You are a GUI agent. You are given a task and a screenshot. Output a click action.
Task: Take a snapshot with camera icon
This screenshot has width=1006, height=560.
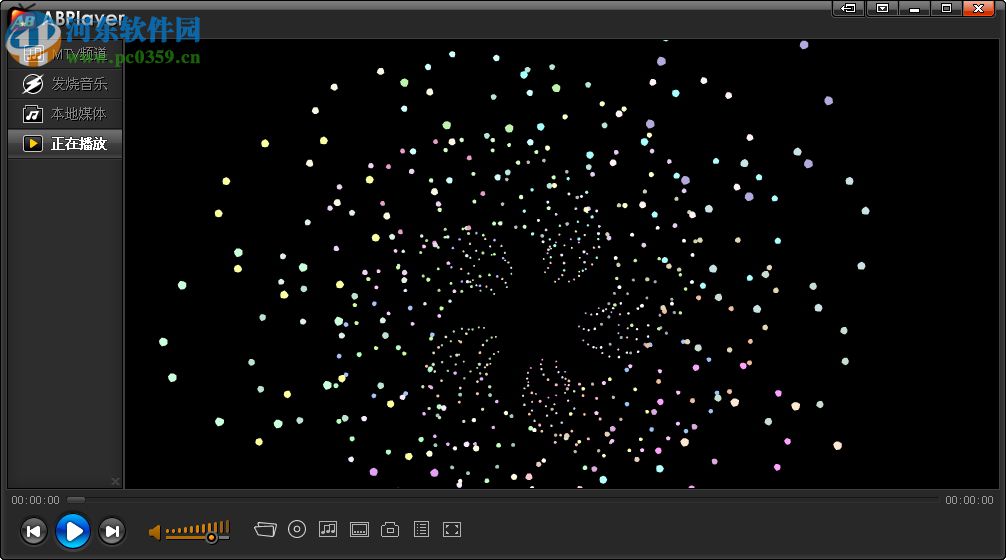point(390,529)
